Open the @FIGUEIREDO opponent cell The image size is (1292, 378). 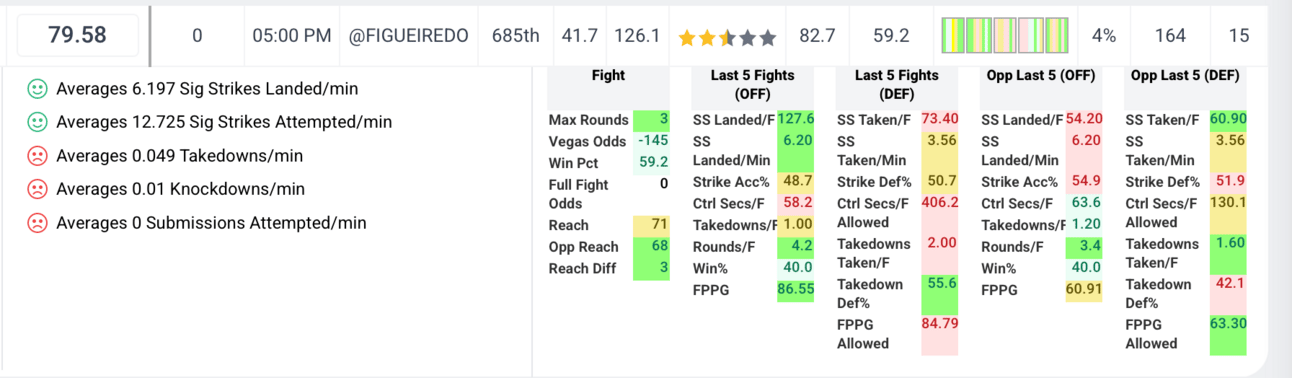(408, 35)
